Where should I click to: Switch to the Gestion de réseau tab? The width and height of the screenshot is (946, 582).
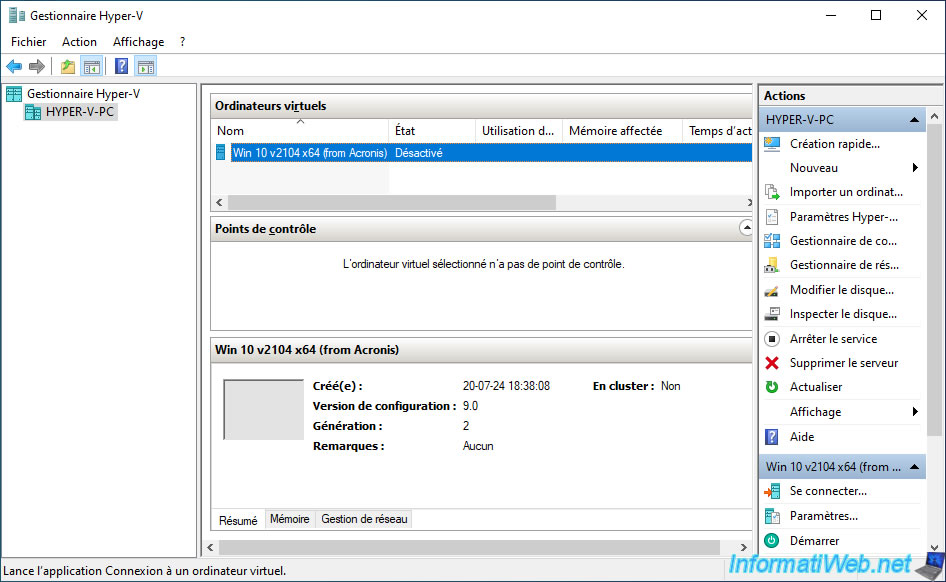point(364,519)
